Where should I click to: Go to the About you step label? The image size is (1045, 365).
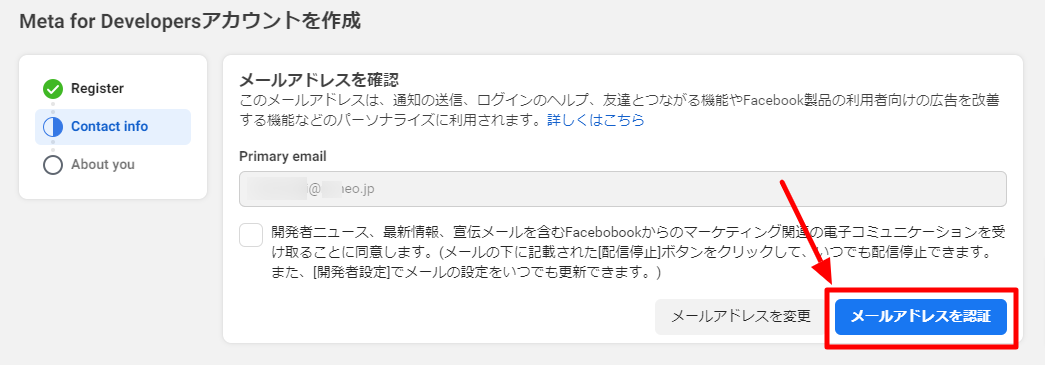coord(103,165)
